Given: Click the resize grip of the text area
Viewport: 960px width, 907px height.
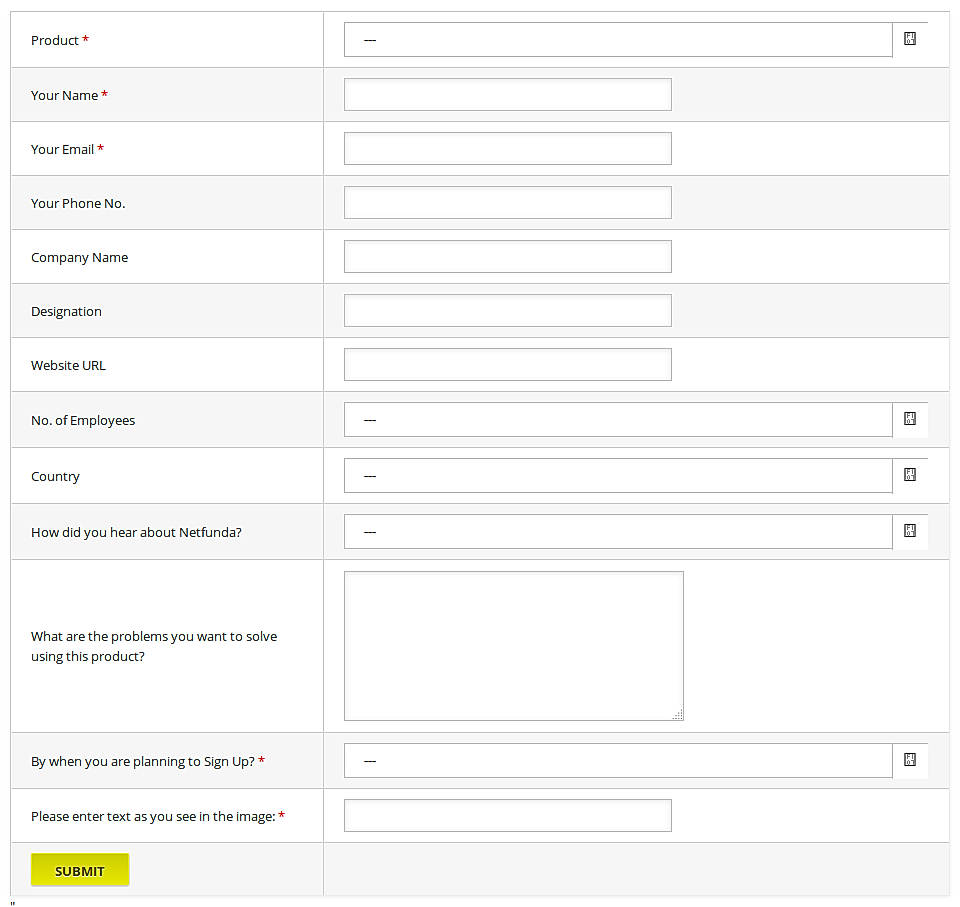Looking at the screenshot, I should click(x=677, y=716).
